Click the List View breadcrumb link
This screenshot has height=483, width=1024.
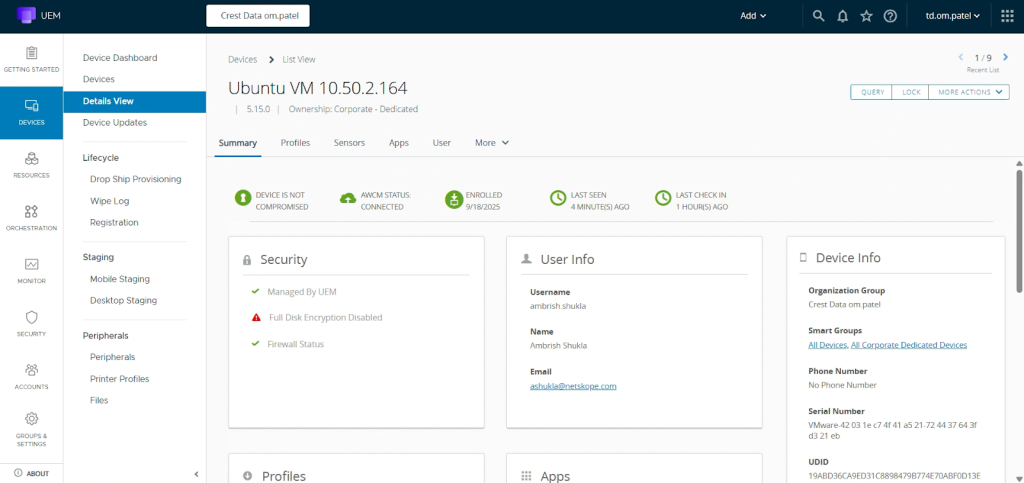pos(299,59)
